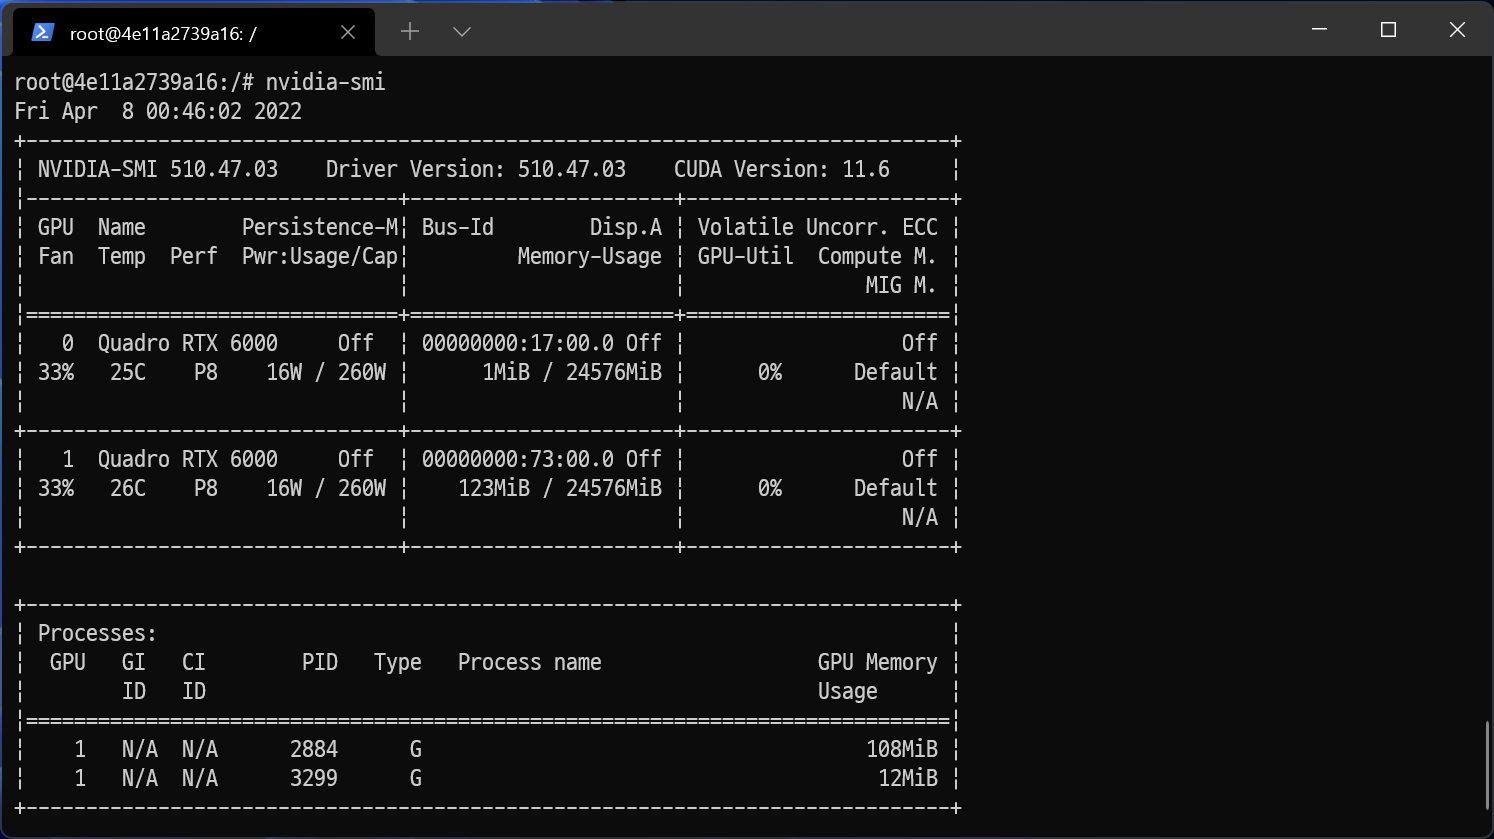Image resolution: width=1494 pixels, height=839 pixels.
Task: Click the Volatile Uncorr. ECC header
Action: [x=818, y=227]
